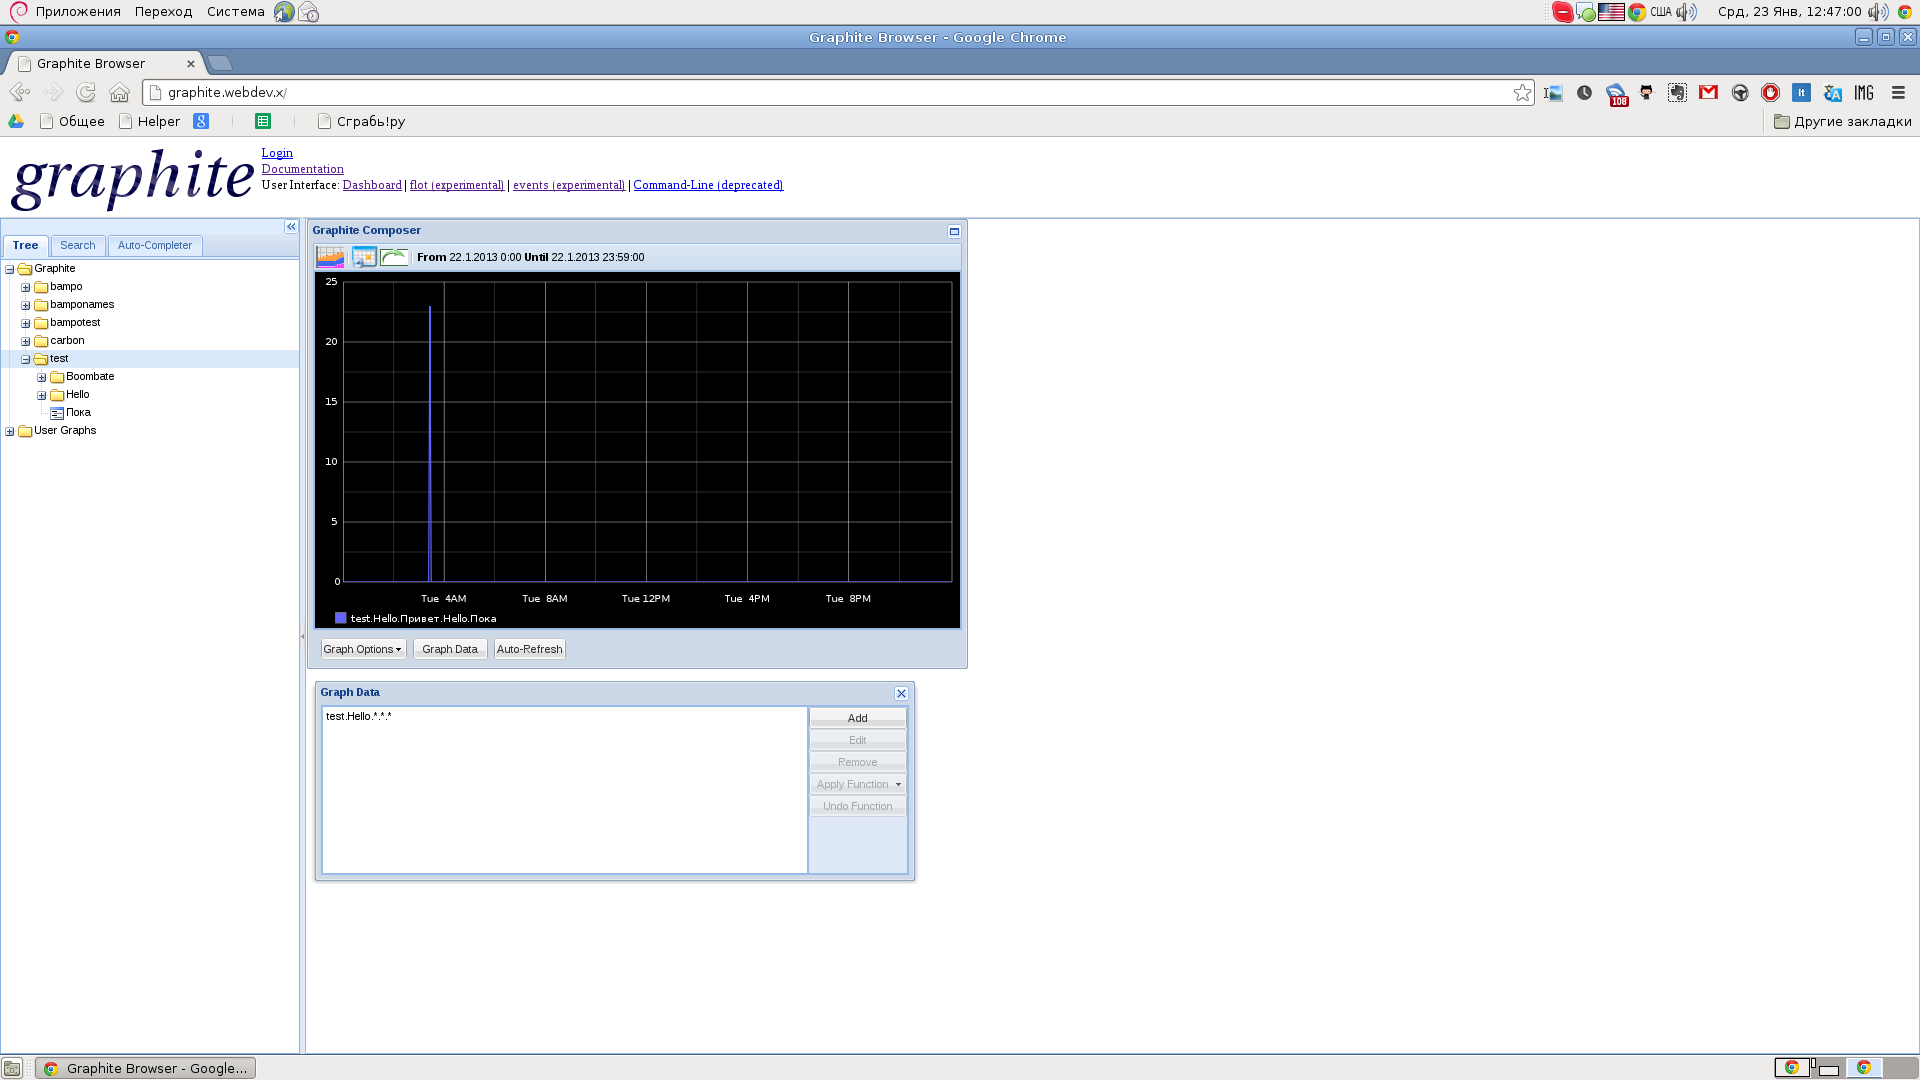1920x1080 pixels.
Task: Select the test.Hello.*.*.* target entry
Action: 359,716
